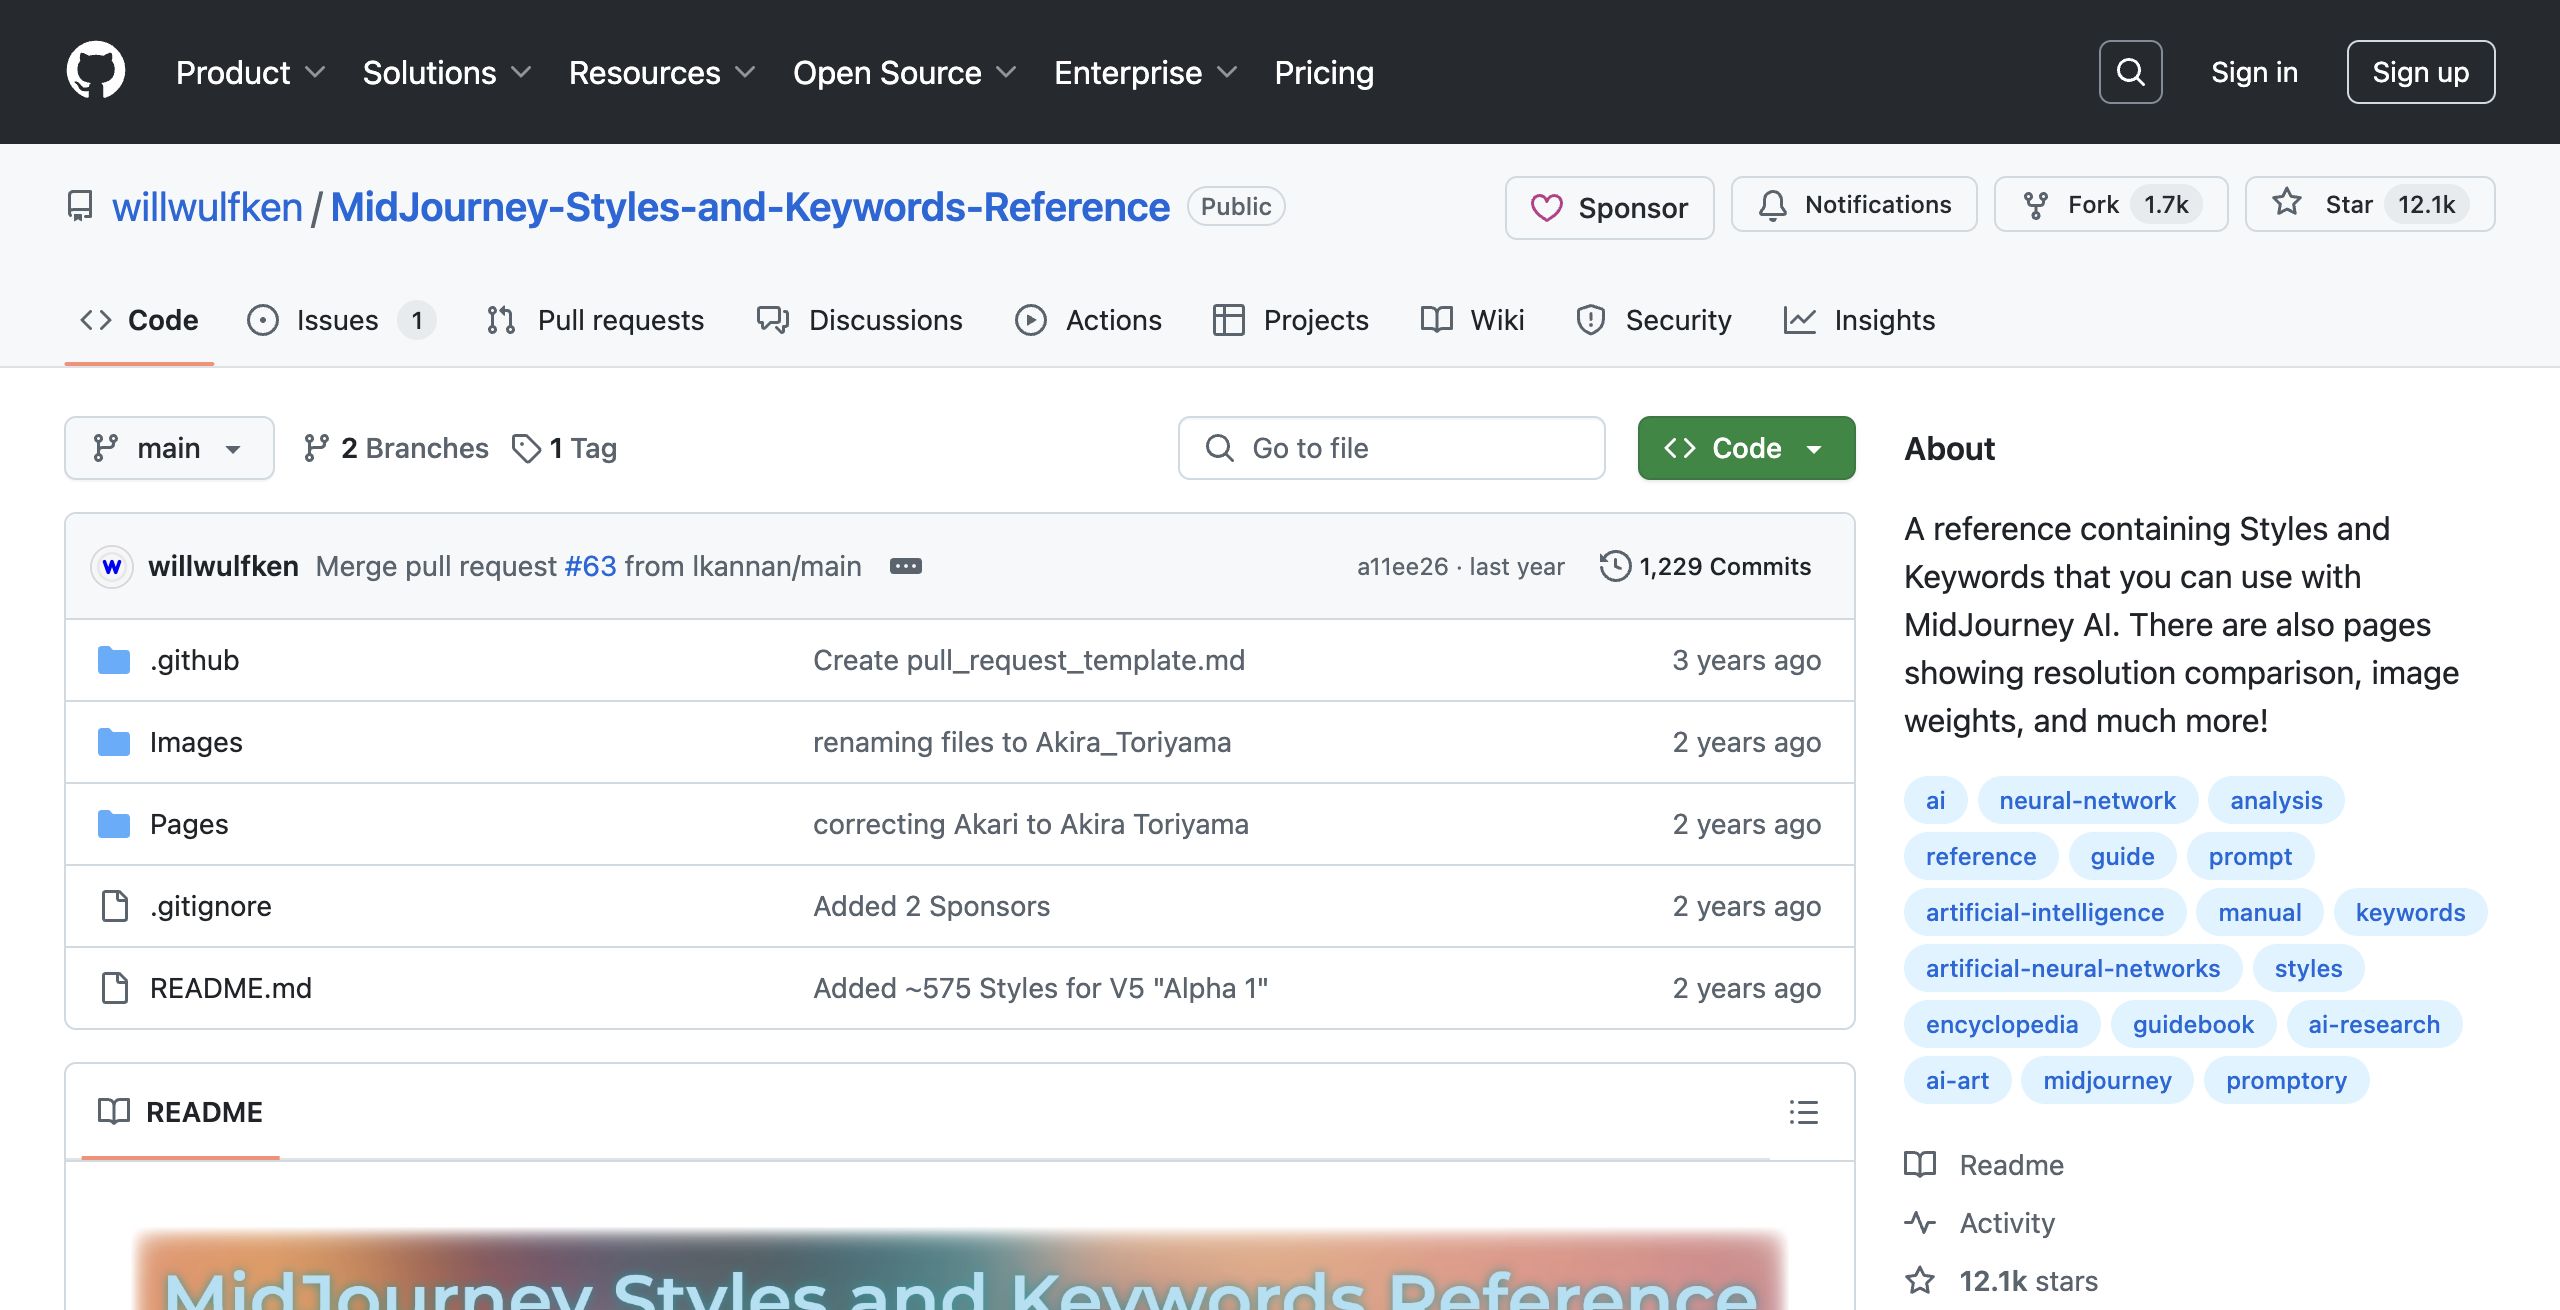Focus the Go to file field
Viewport: 2560px width, 1310px height.
1392,448
